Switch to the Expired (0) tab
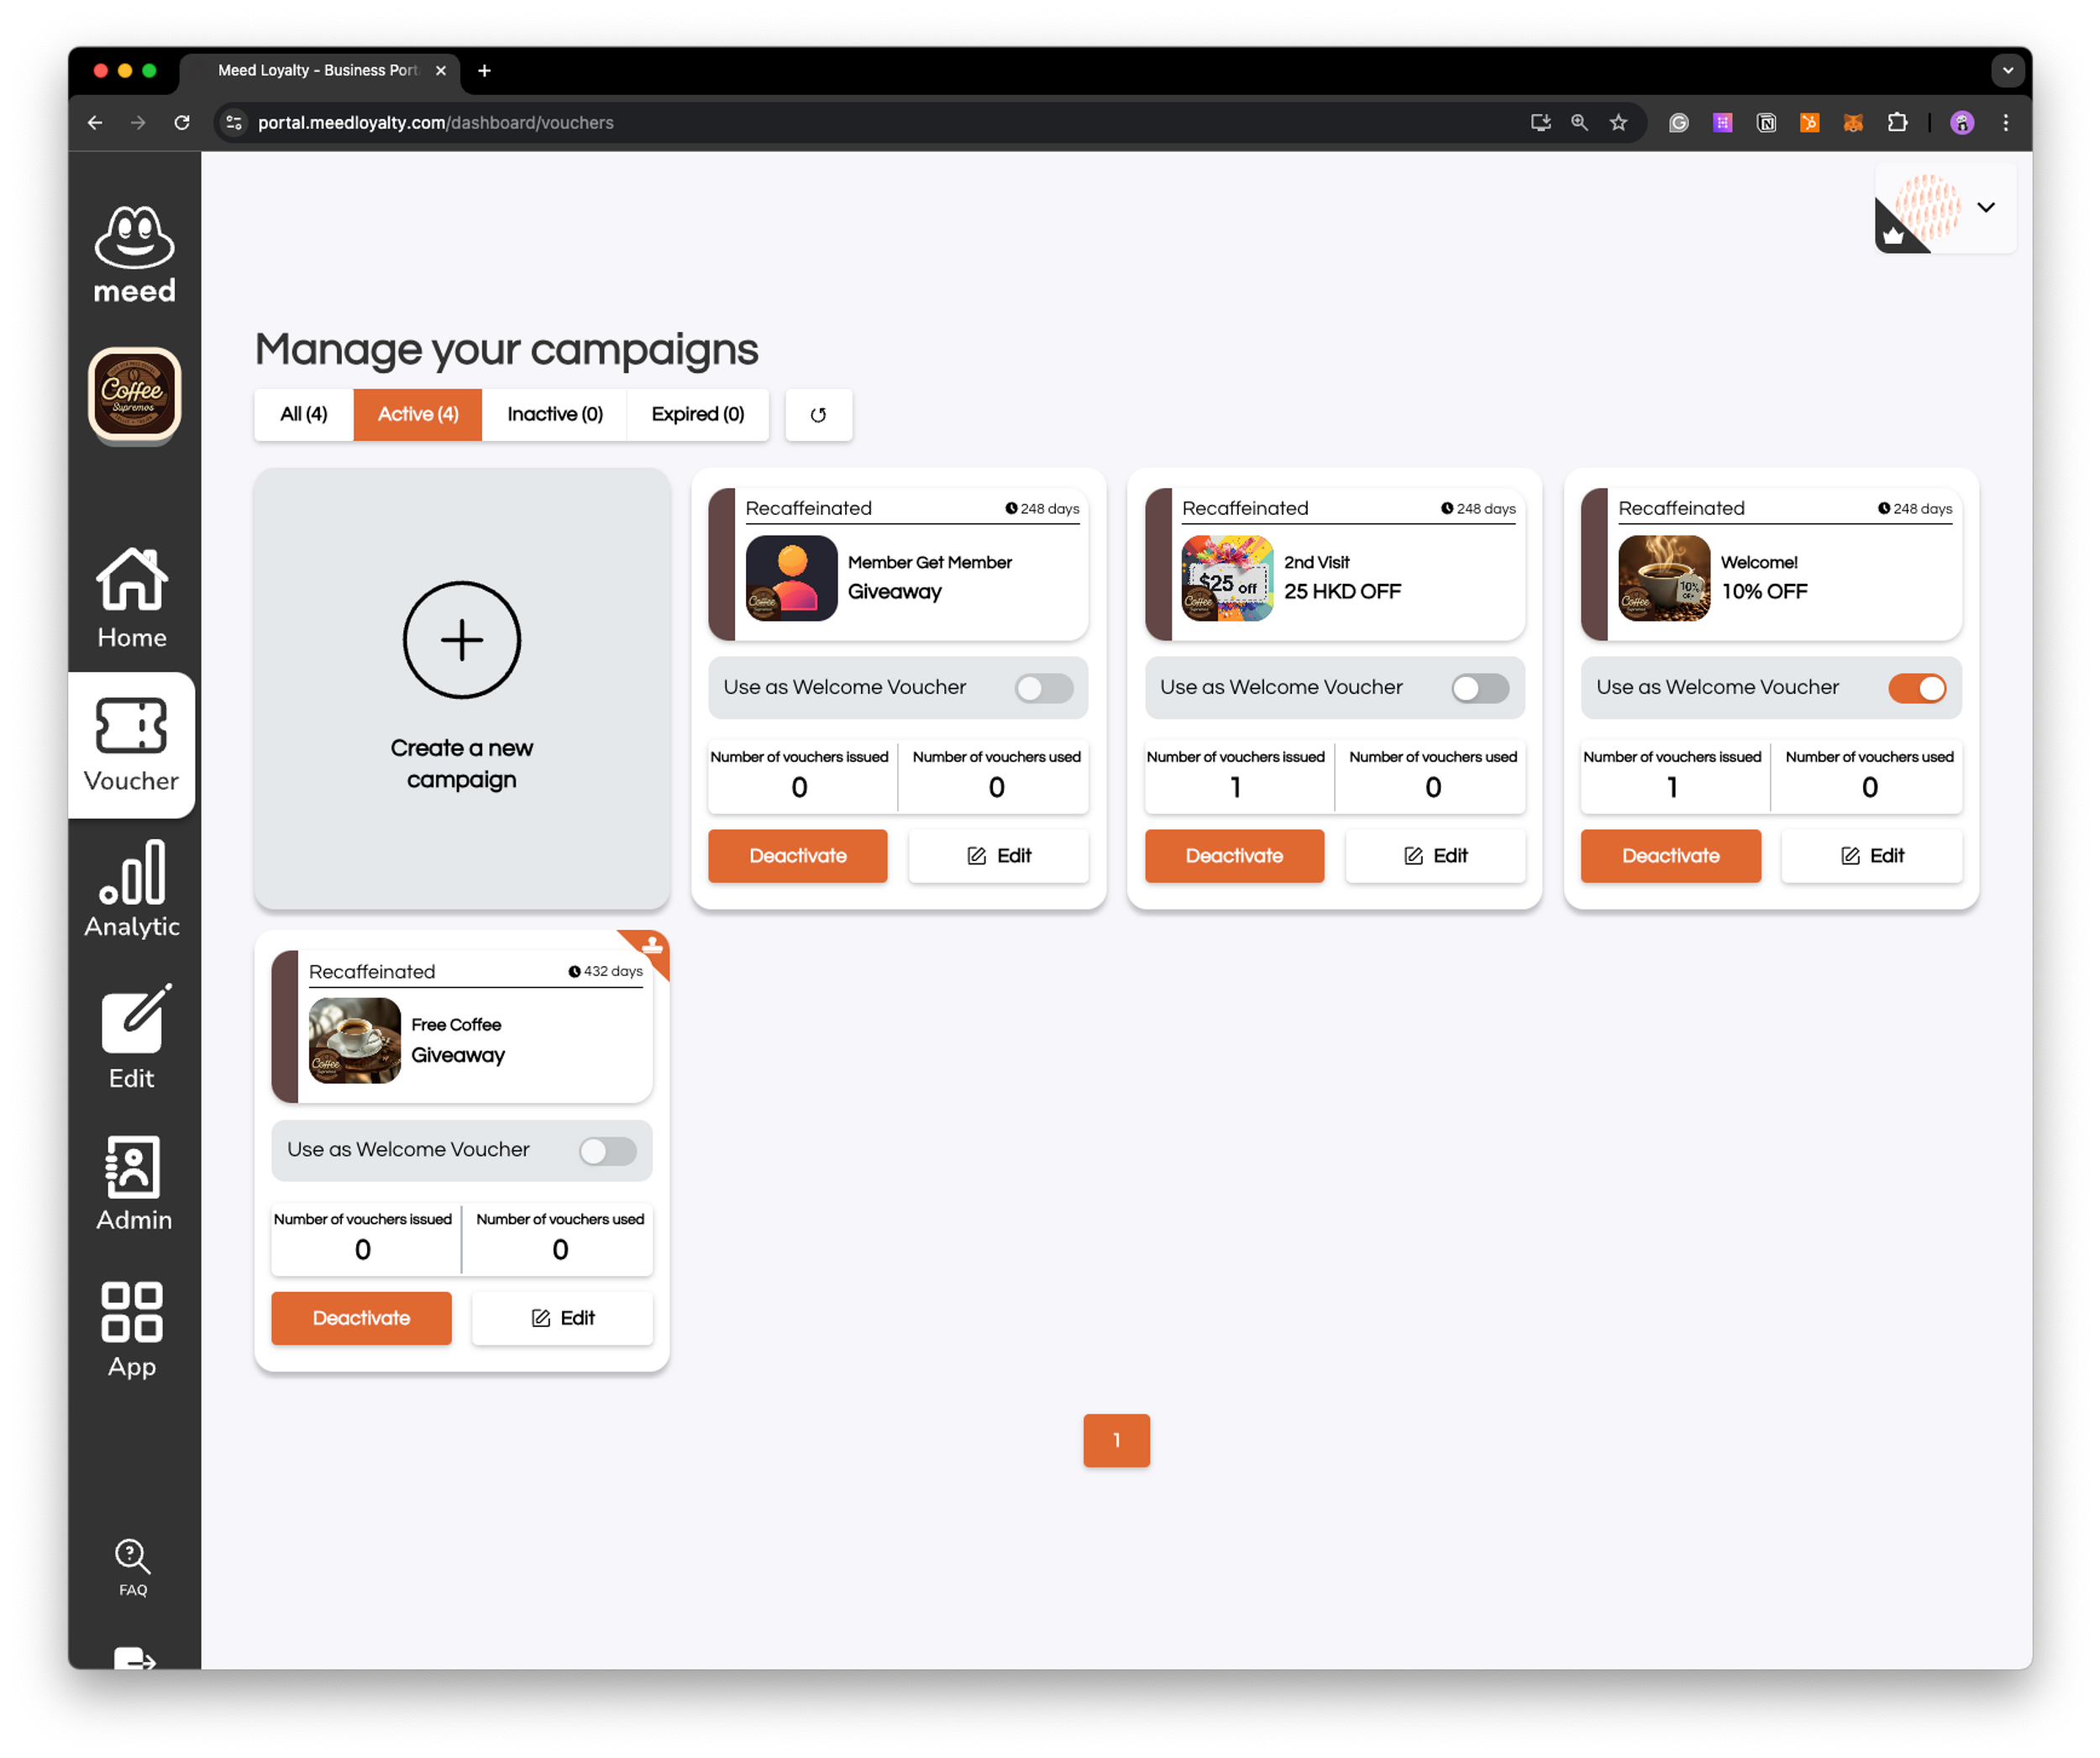Screen dimensions: 2100x1758 697,414
